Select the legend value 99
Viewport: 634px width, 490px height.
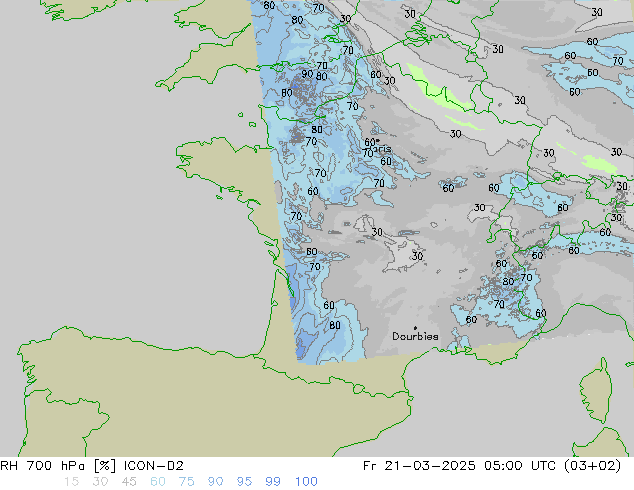273,482
